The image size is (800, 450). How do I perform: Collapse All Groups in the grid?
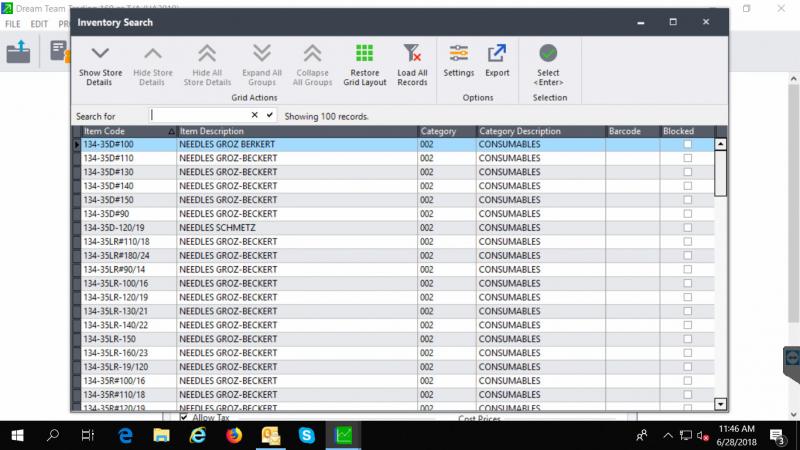point(312,55)
